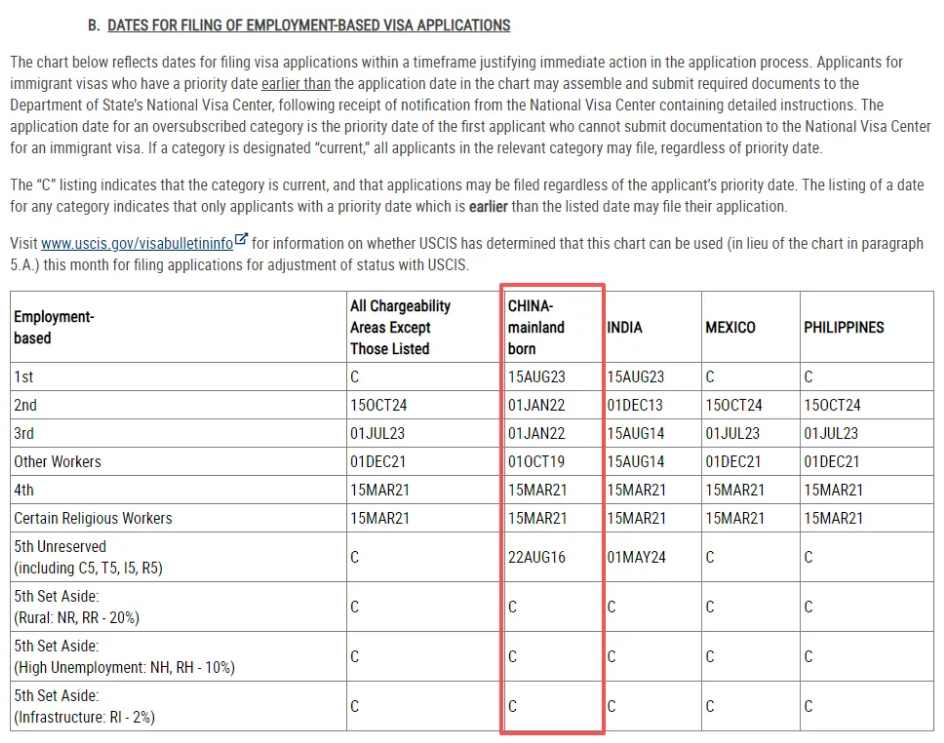Viewport: 944px width, 743px height.
Task: Click the section B heading about filing dates
Action: tap(308, 25)
